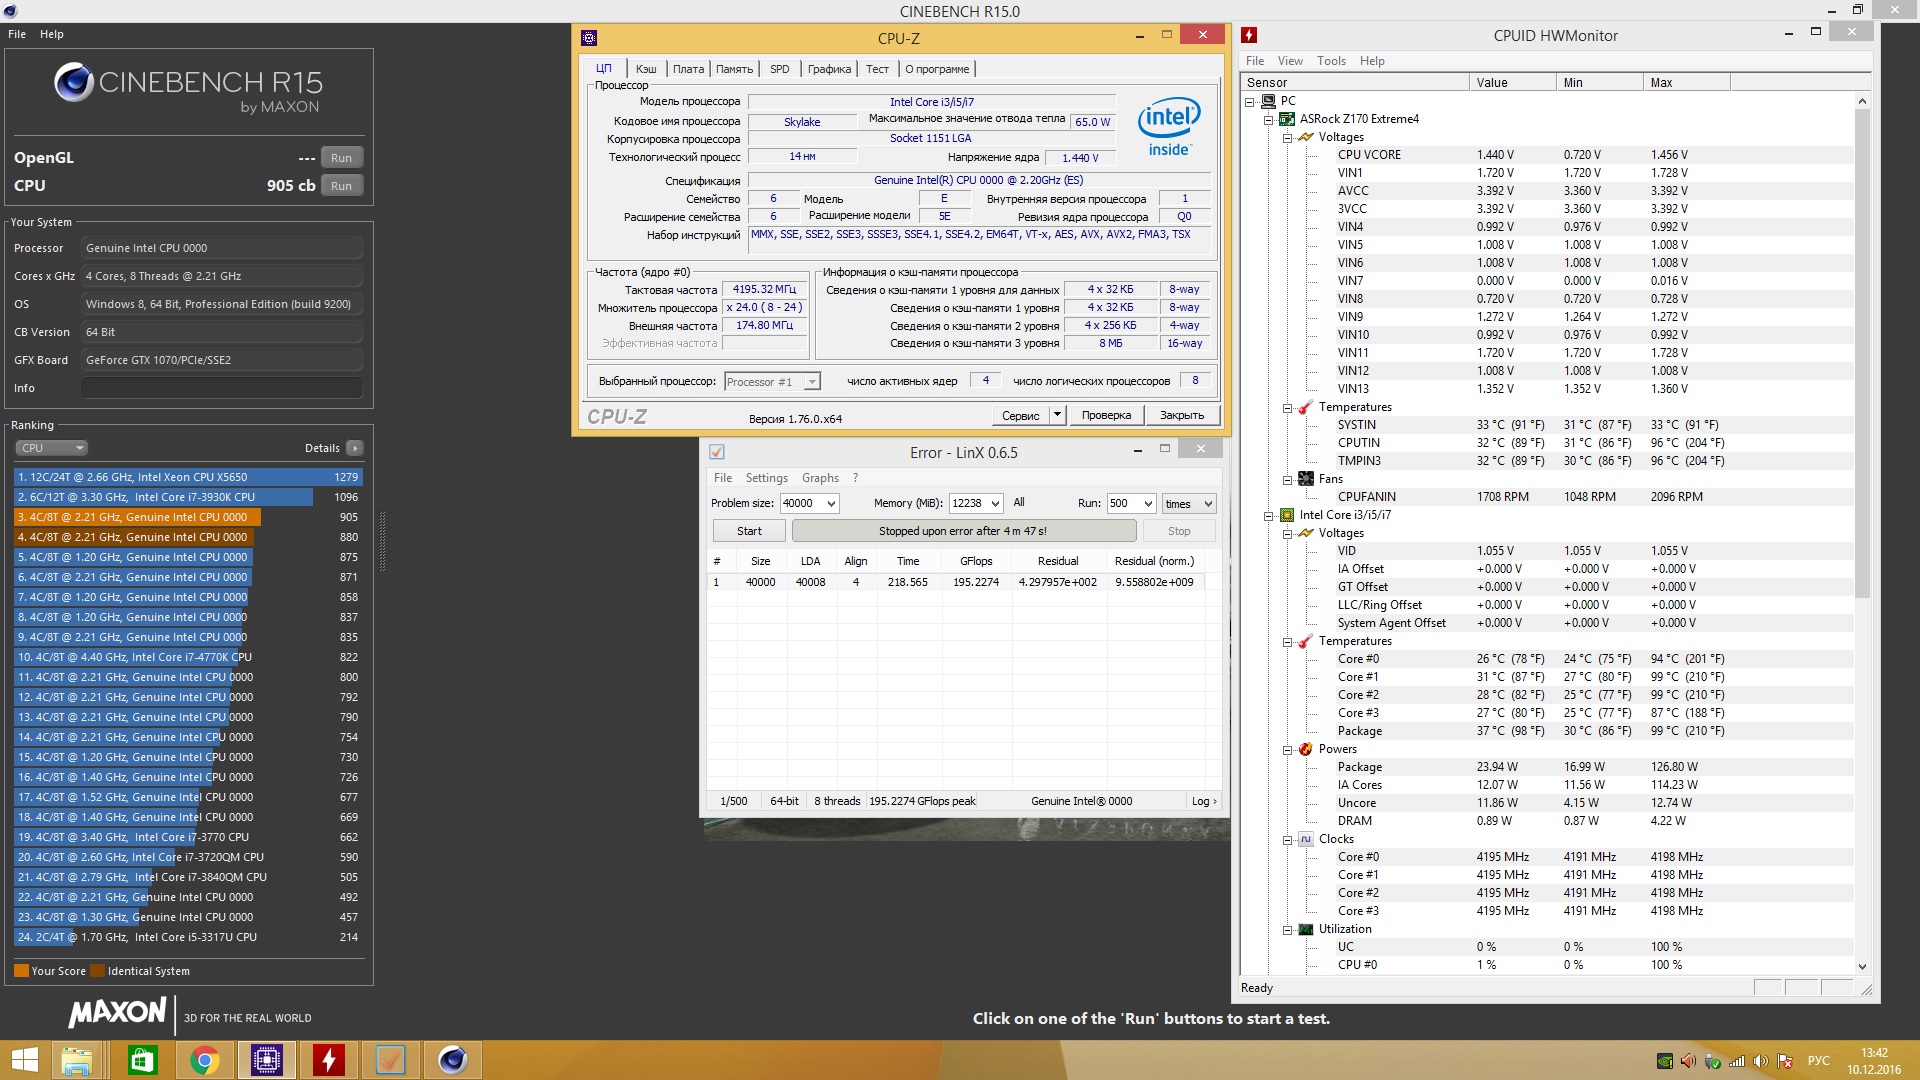Screen dimensions: 1920x1080
Task: Click the LinX title bar checkbox icon
Action: click(716, 452)
